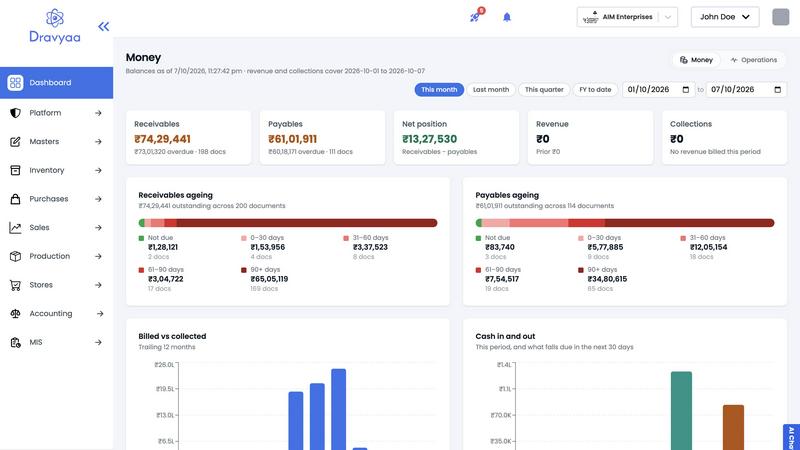This screenshot has height=450, width=800.
Task: Click the Platform shield icon
Action: tap(15, 113)
